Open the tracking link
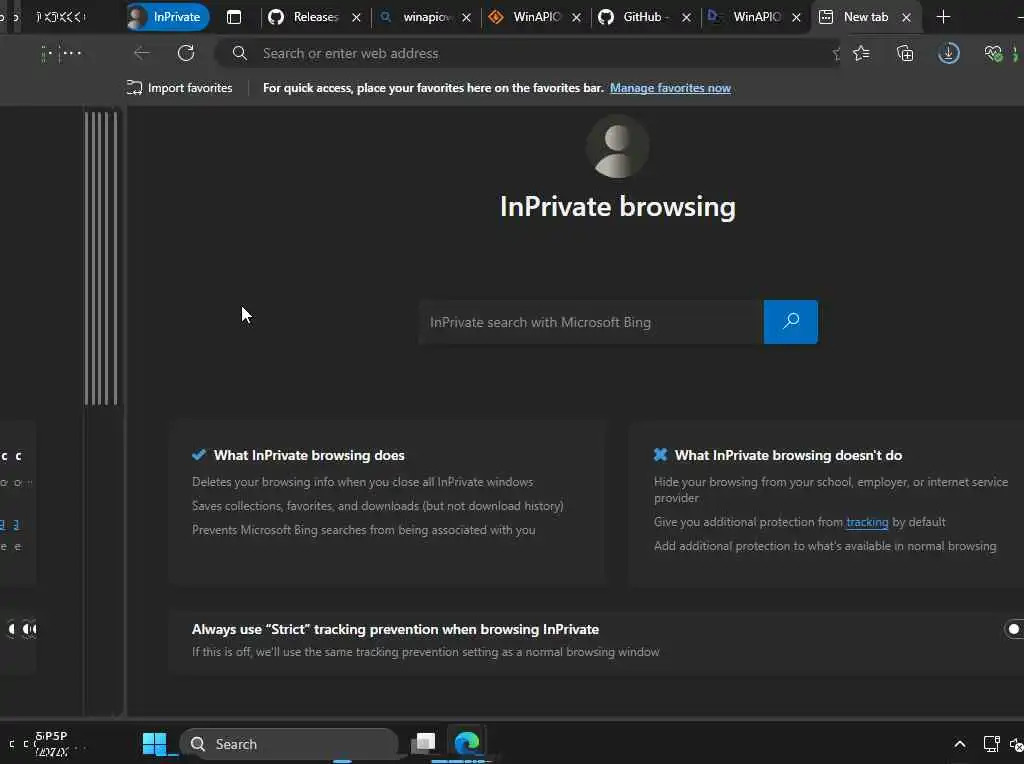1024x764 pixels. (x=867, y=522)
